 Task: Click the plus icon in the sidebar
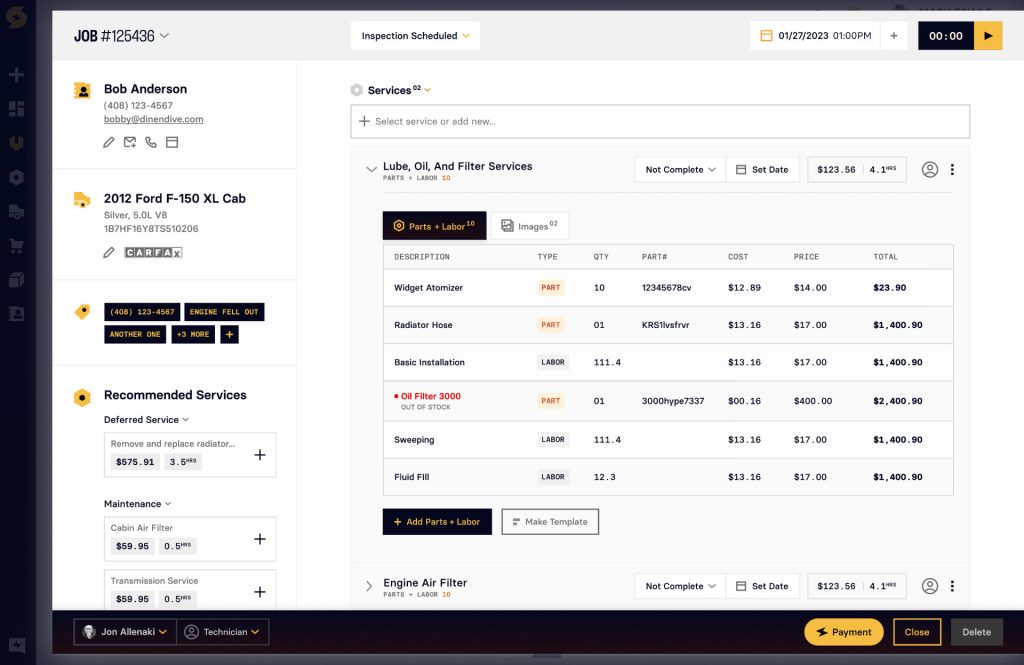(15, 74)
